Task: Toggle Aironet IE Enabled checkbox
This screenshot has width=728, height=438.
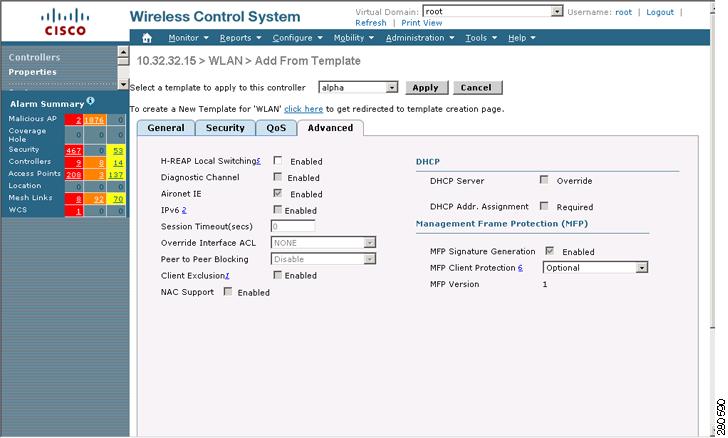Action: [x=278, y=193]
